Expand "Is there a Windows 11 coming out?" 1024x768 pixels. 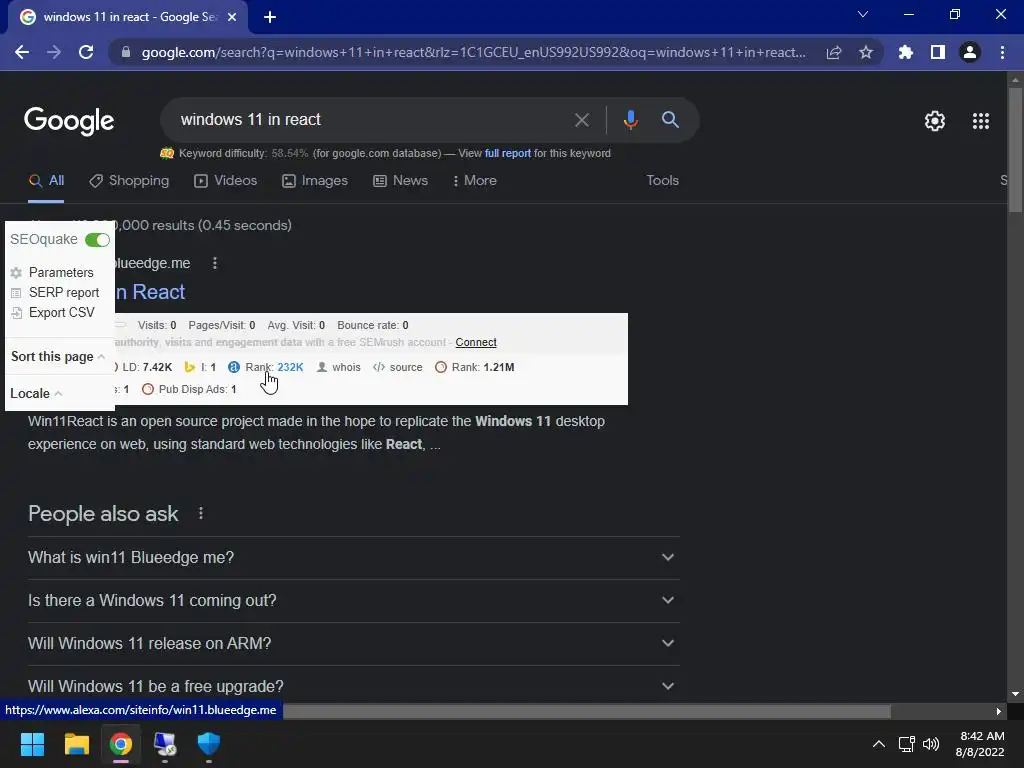pos(353,601)
